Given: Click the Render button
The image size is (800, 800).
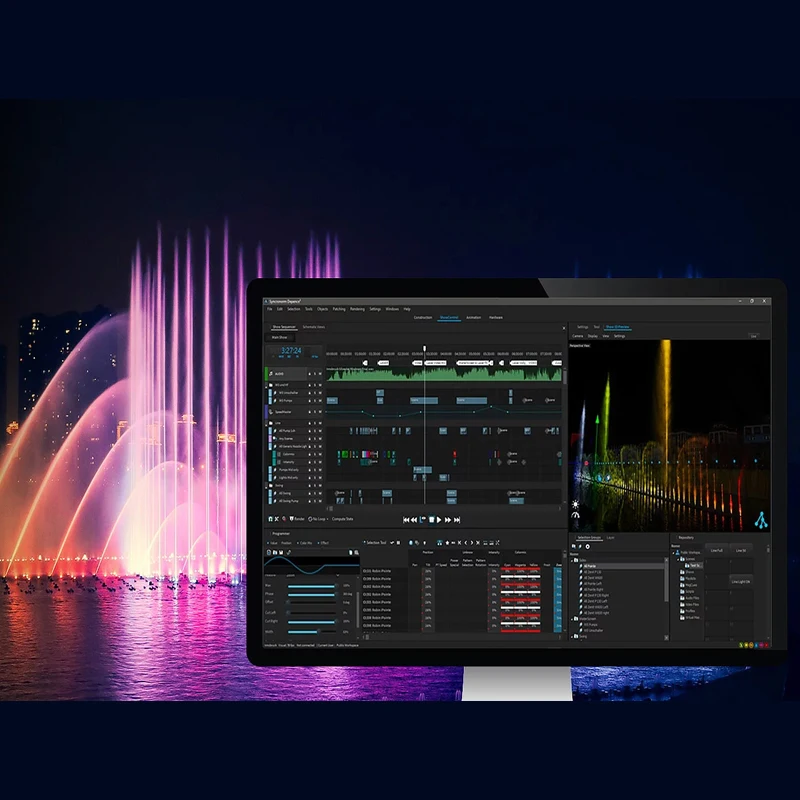Looking at the screenshot, I should [297, 519].
